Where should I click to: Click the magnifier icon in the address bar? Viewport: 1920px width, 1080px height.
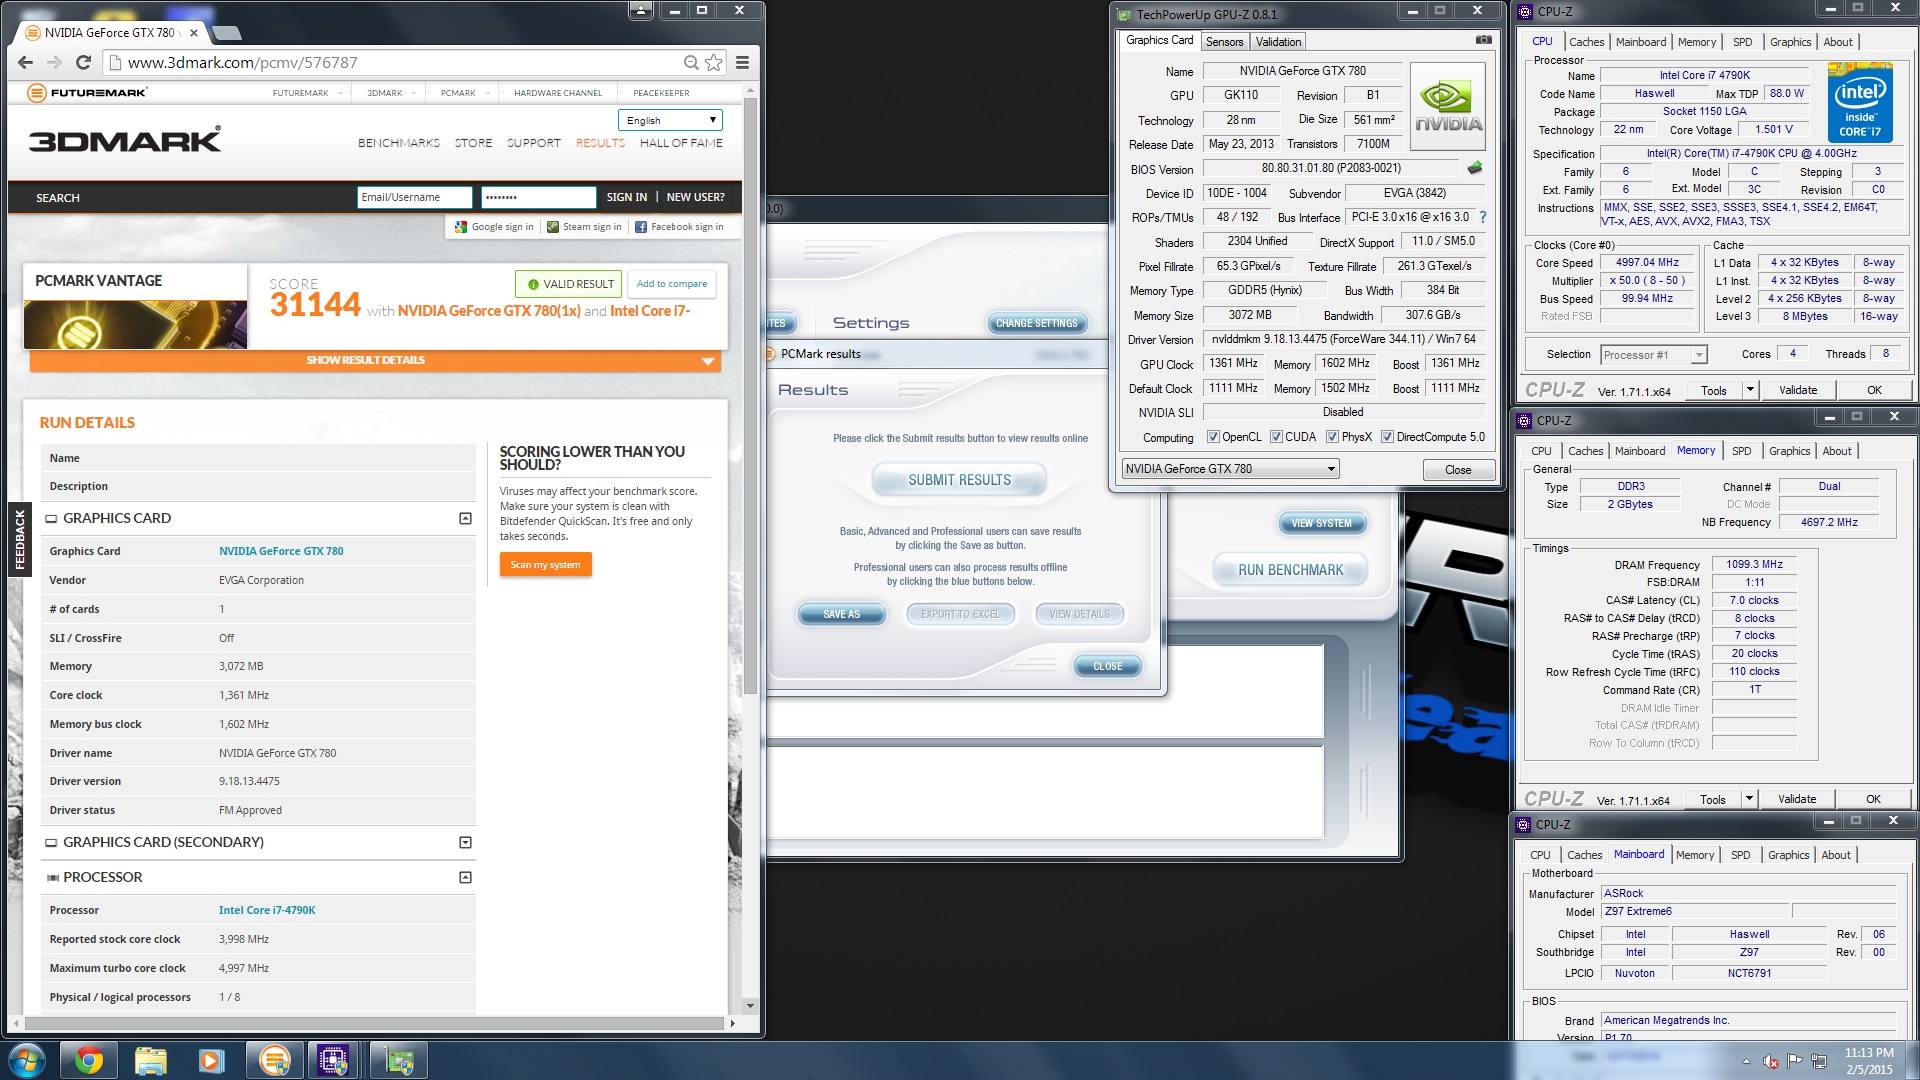pyautogui.click(x=691, y=62)
